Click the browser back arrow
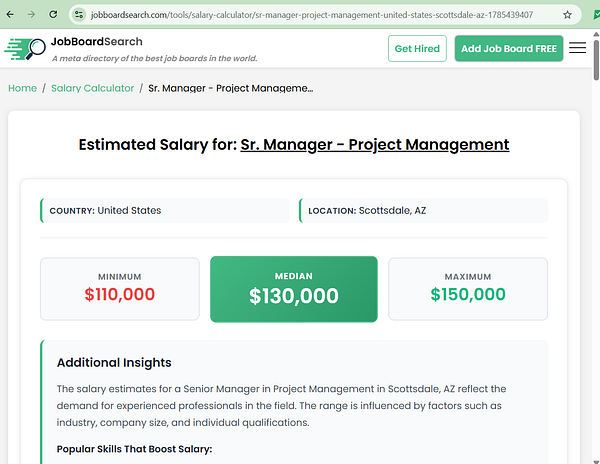The image size is (600, 464). tap(10, 15)
